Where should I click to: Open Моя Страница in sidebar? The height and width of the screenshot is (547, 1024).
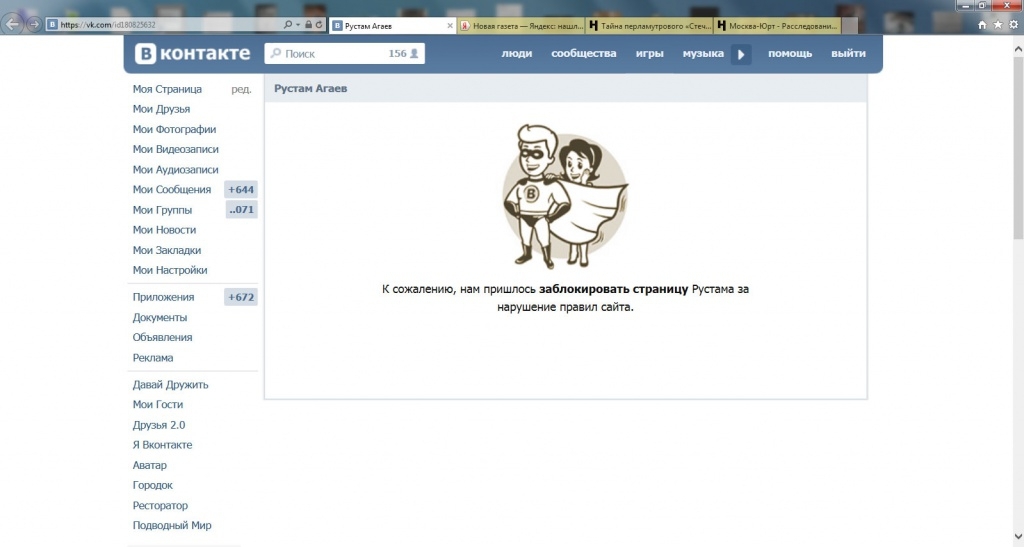point(167,89)
